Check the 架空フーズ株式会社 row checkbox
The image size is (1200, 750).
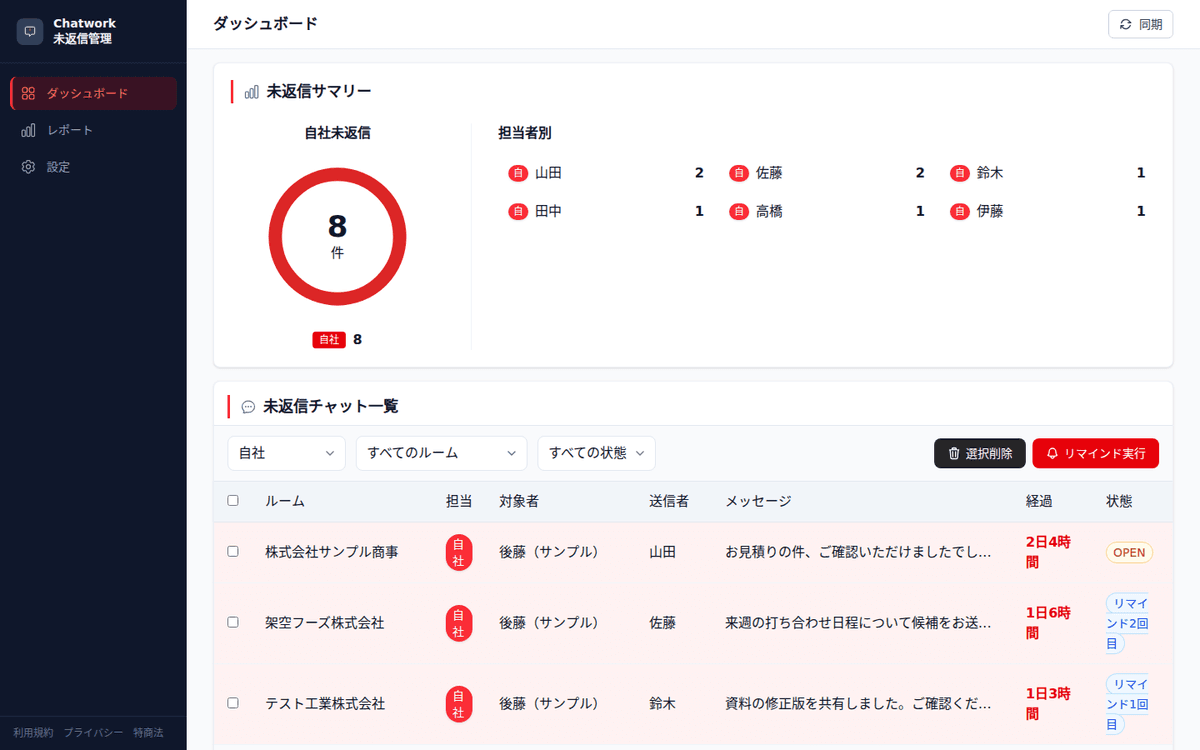click(233, 623)
